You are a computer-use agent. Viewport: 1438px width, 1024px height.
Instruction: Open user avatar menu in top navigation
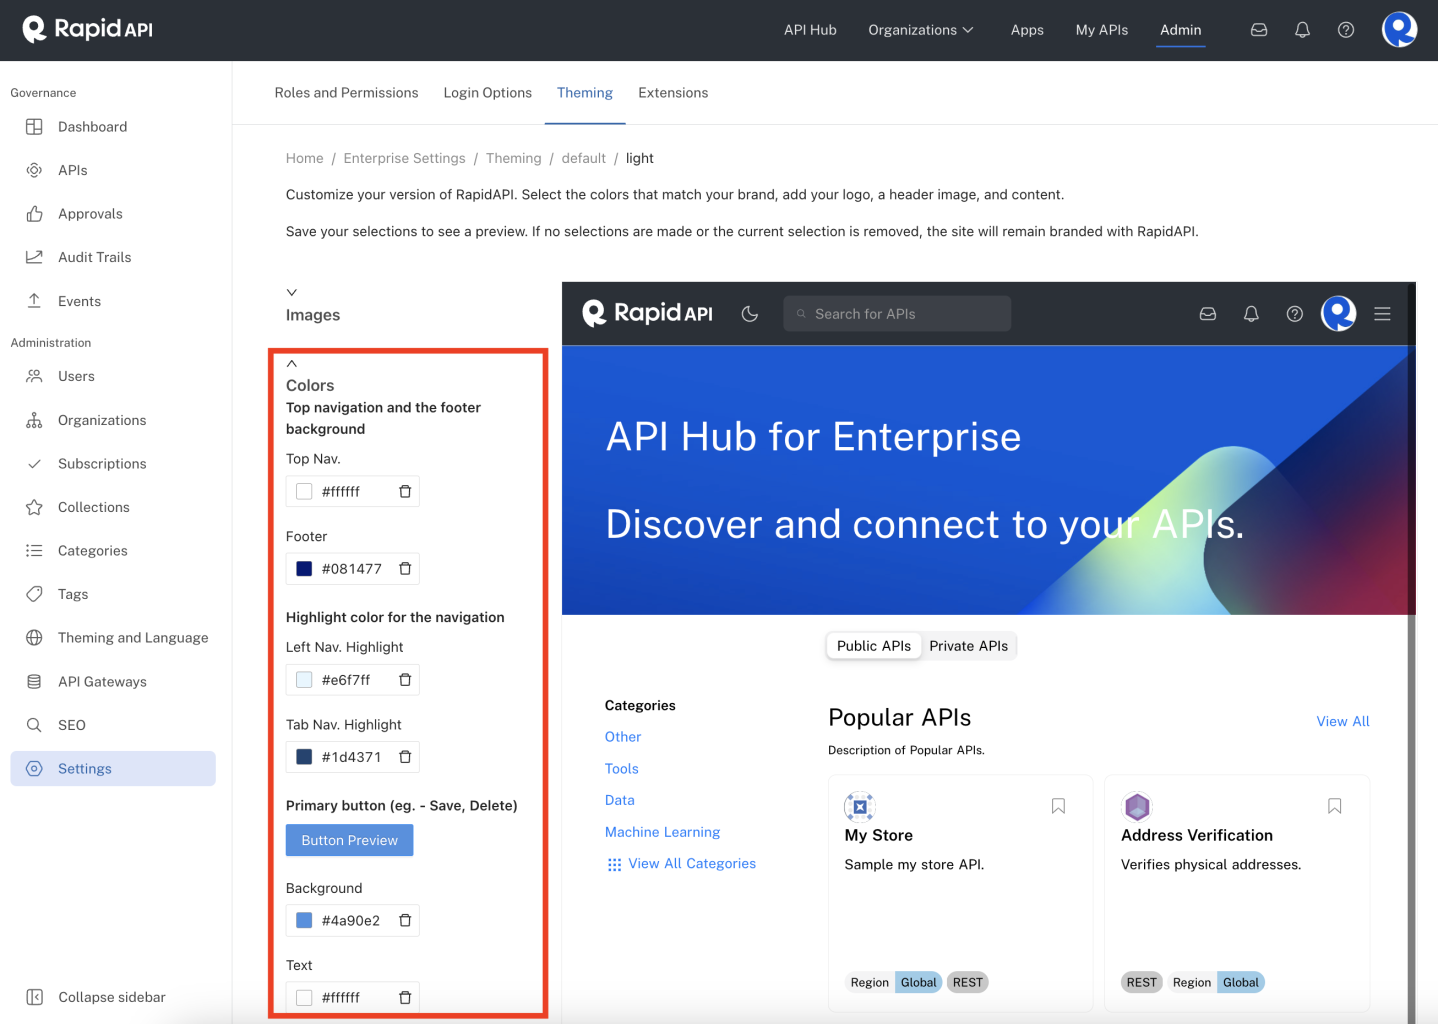[1399, 30]
